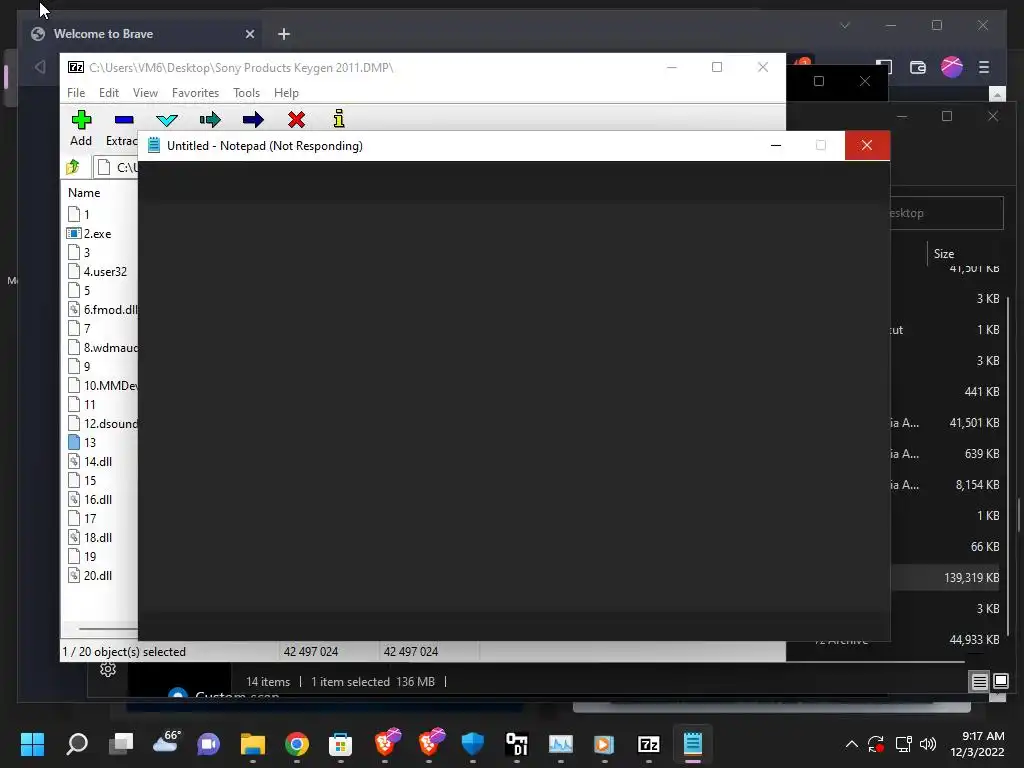
Task: Go up one folder level in 7-Zip
Action: click(73, 167)
